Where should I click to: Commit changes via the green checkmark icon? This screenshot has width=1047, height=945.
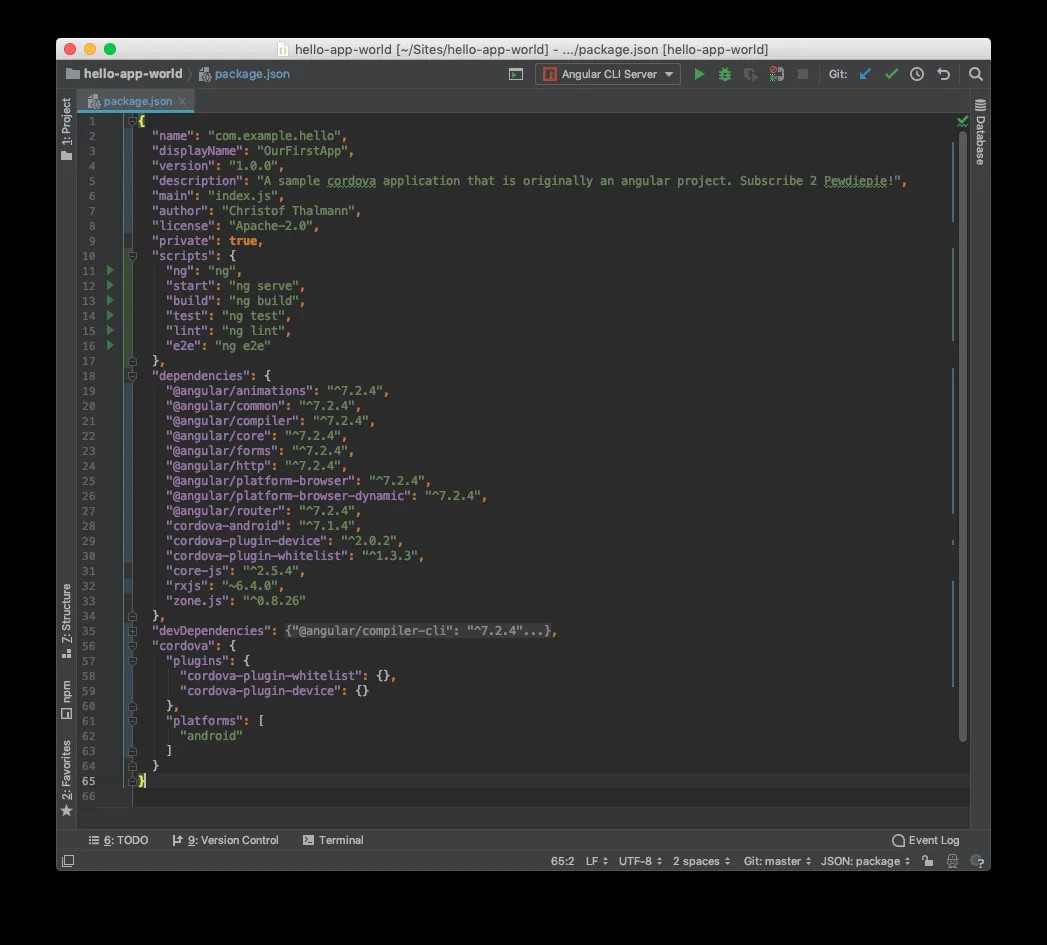tap(890, 74)
